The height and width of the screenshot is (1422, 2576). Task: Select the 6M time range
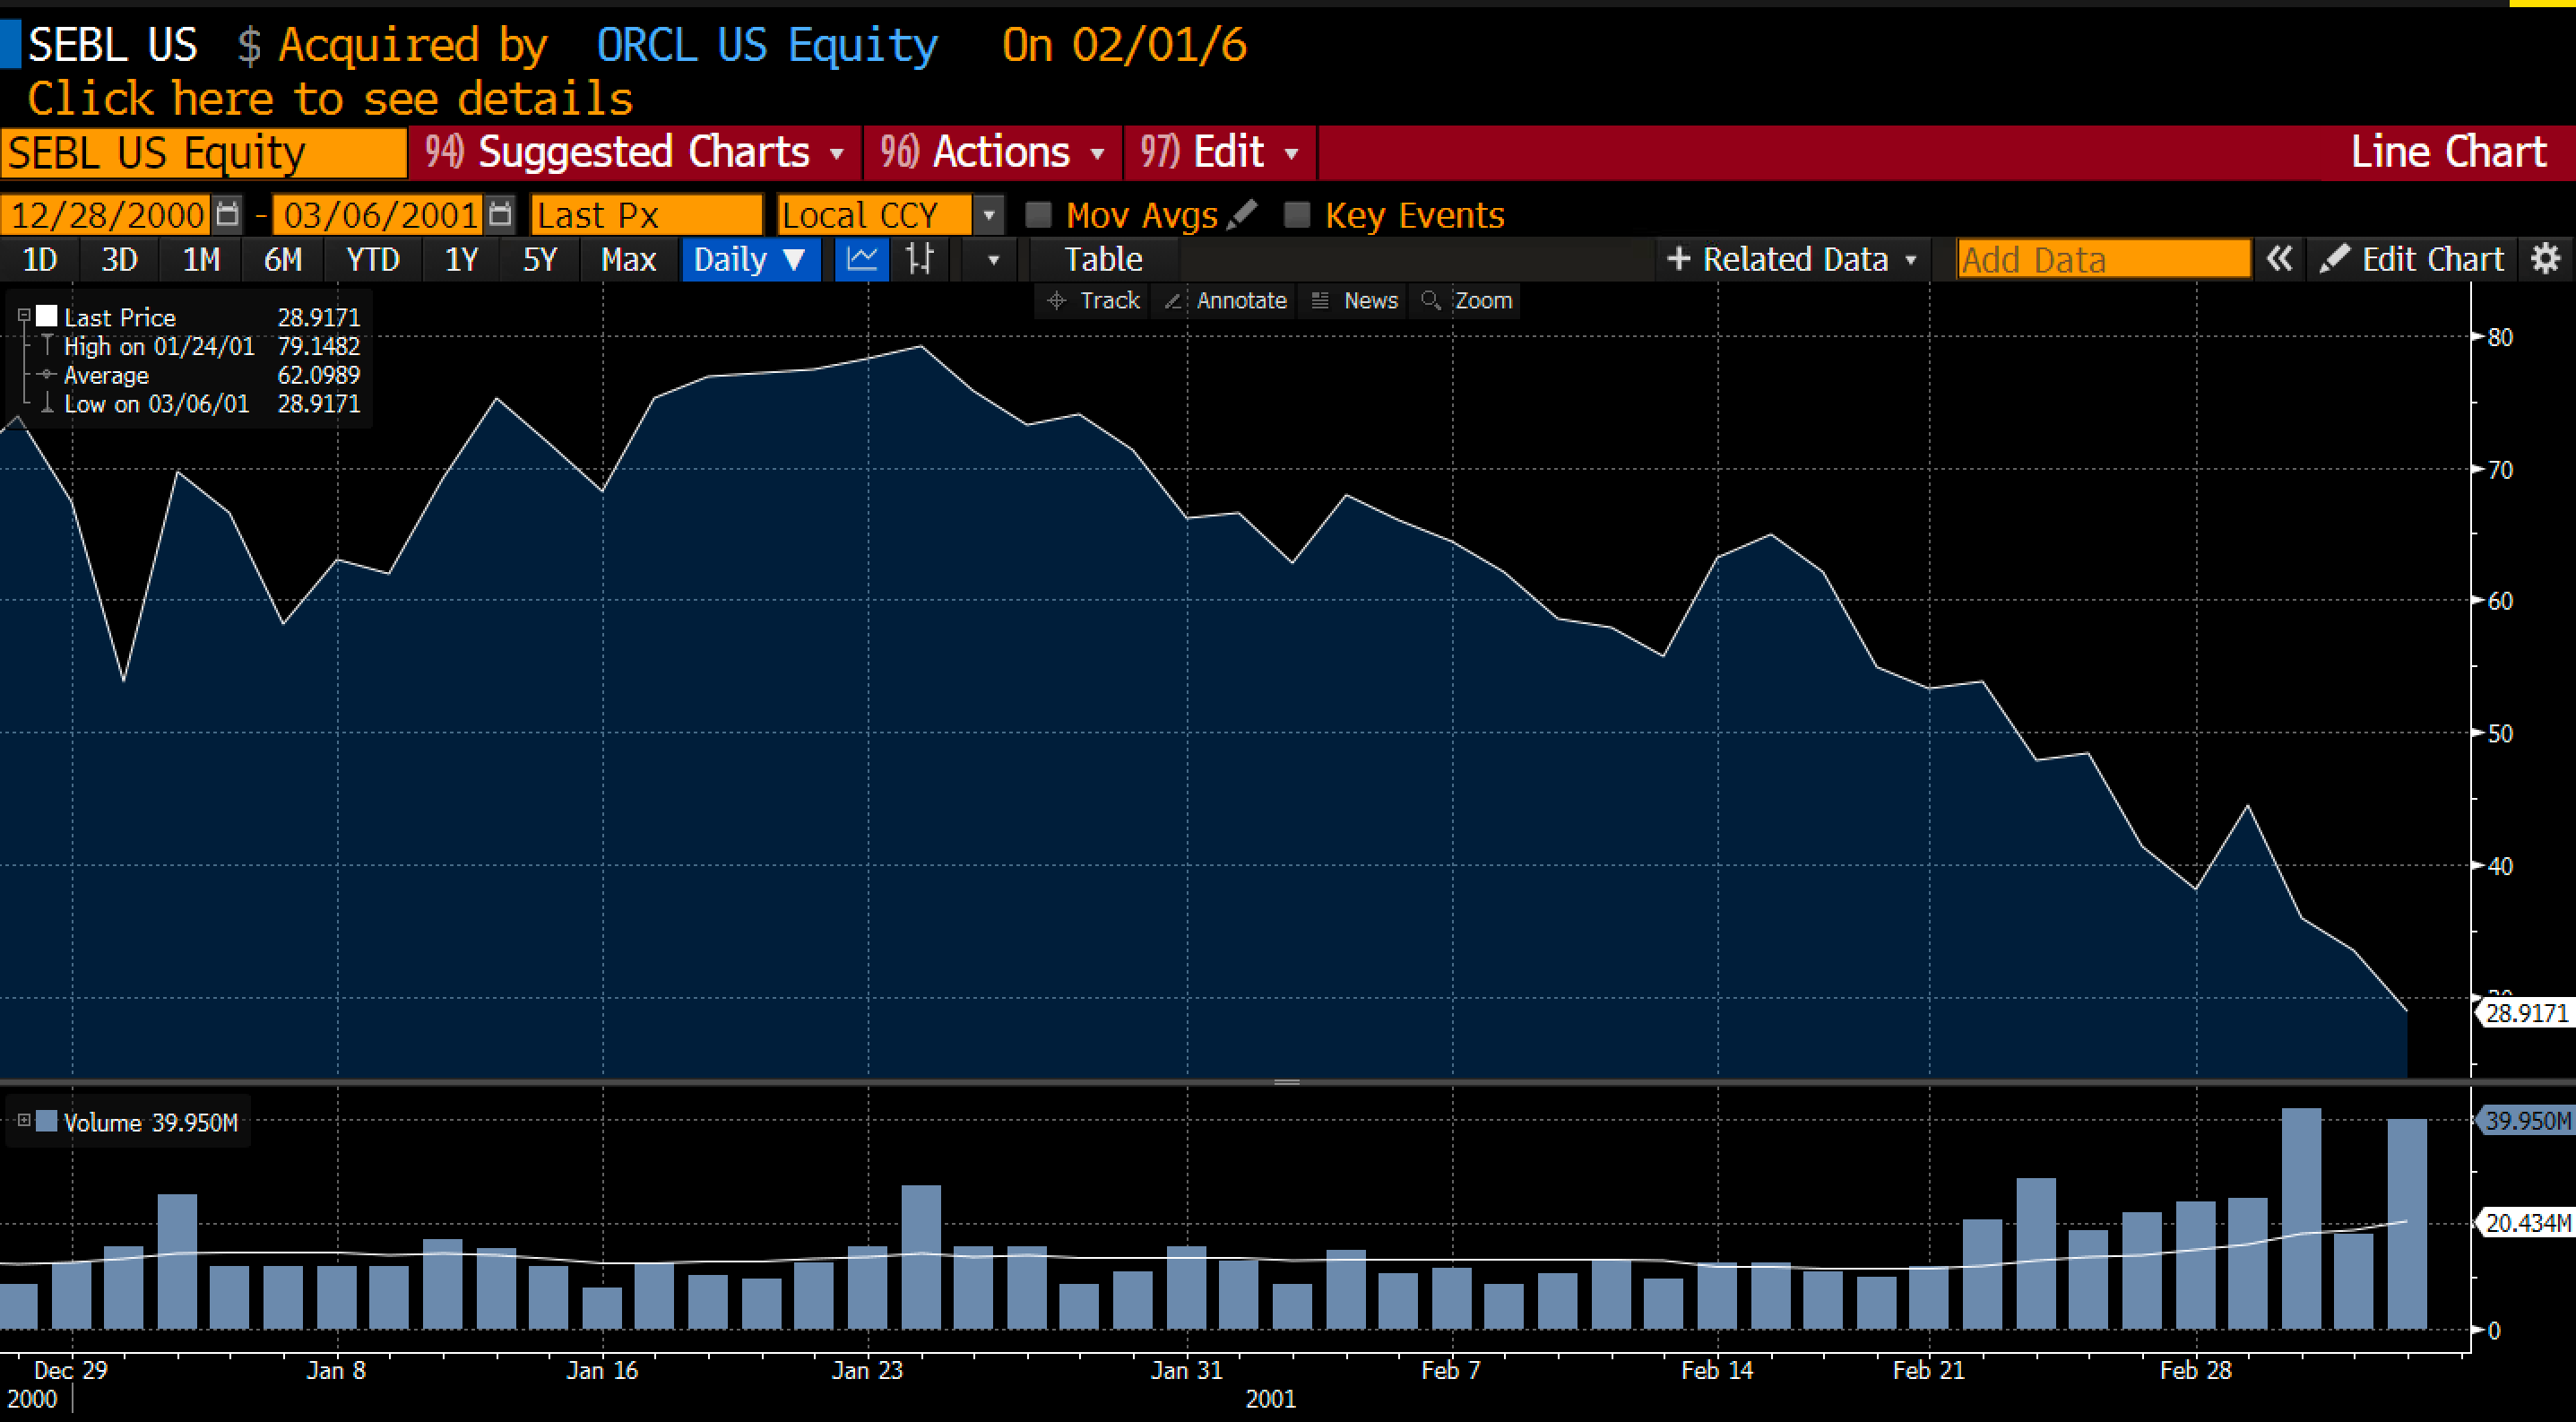[283, 260]
